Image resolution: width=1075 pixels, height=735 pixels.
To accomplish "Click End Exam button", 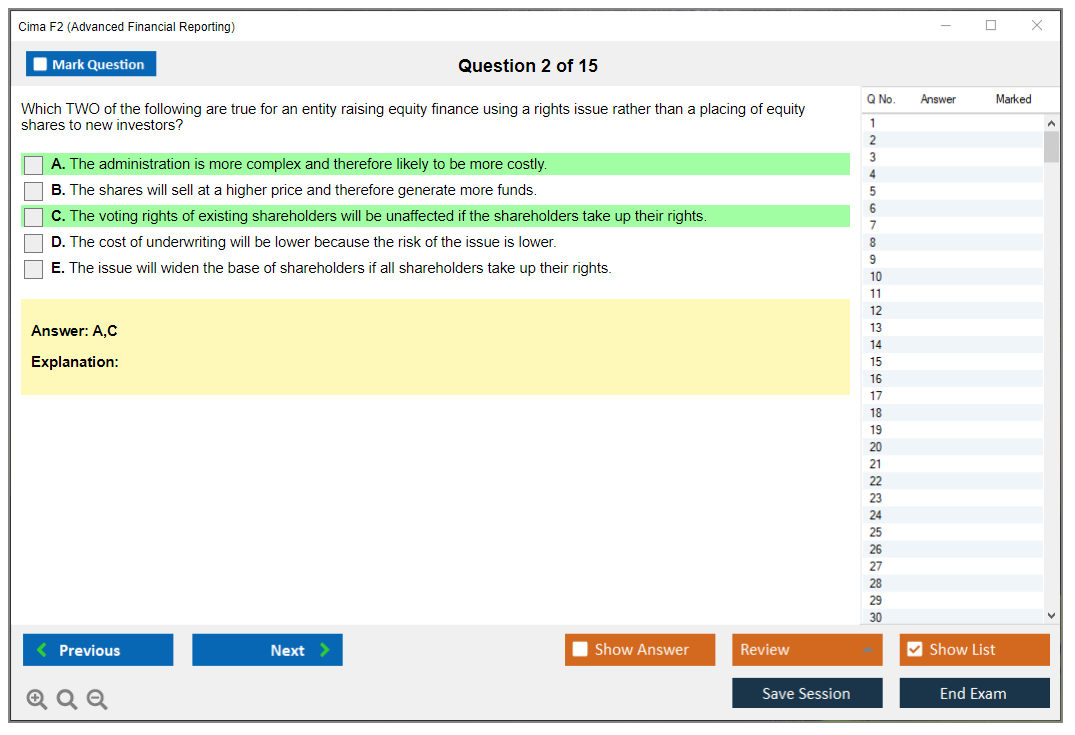I will [x=974, y=693].
